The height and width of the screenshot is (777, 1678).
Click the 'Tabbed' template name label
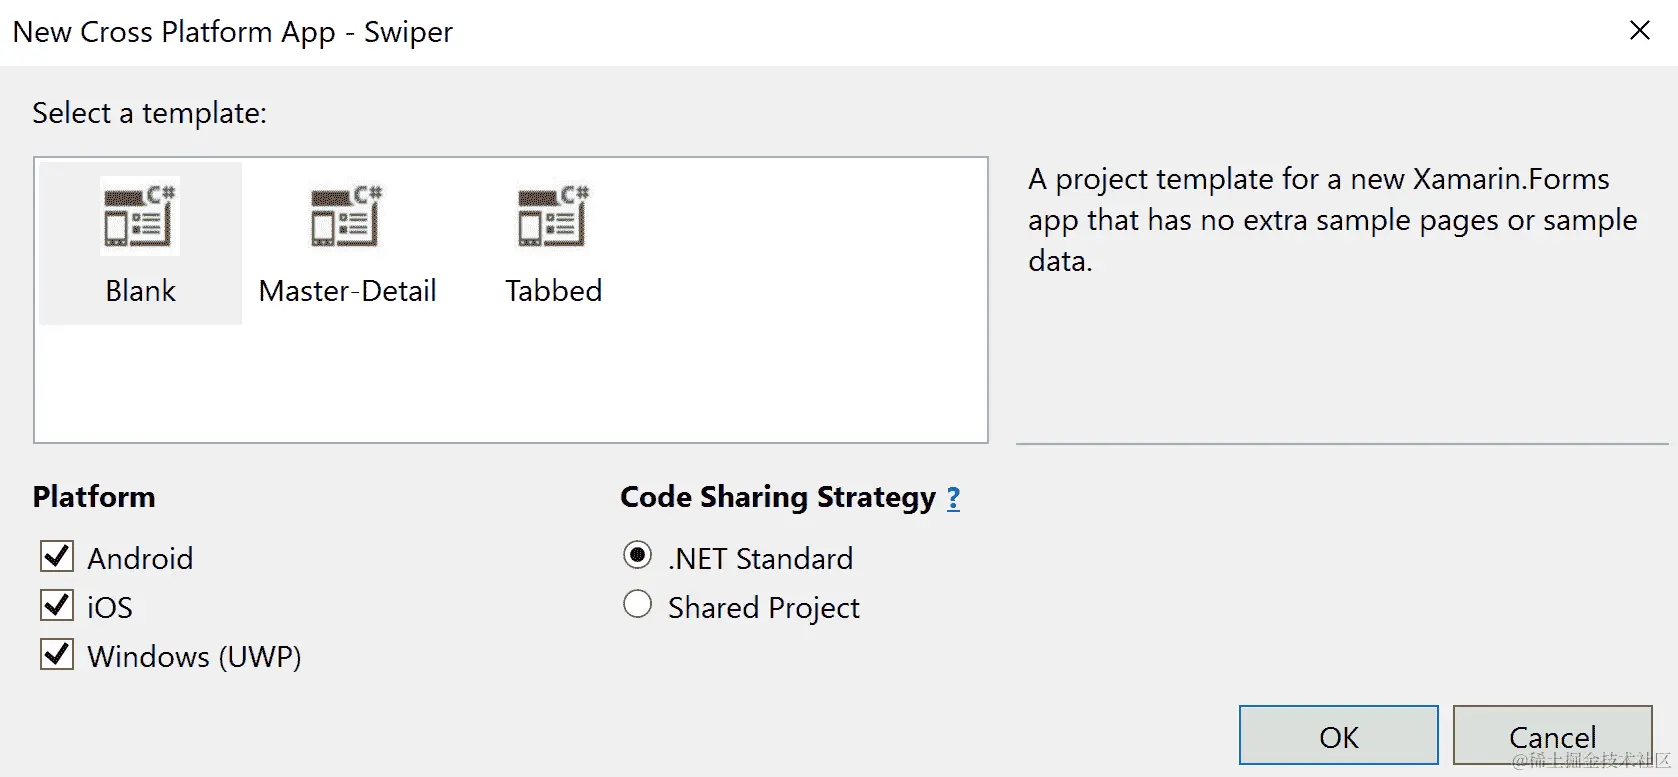[x=553, y=291]
